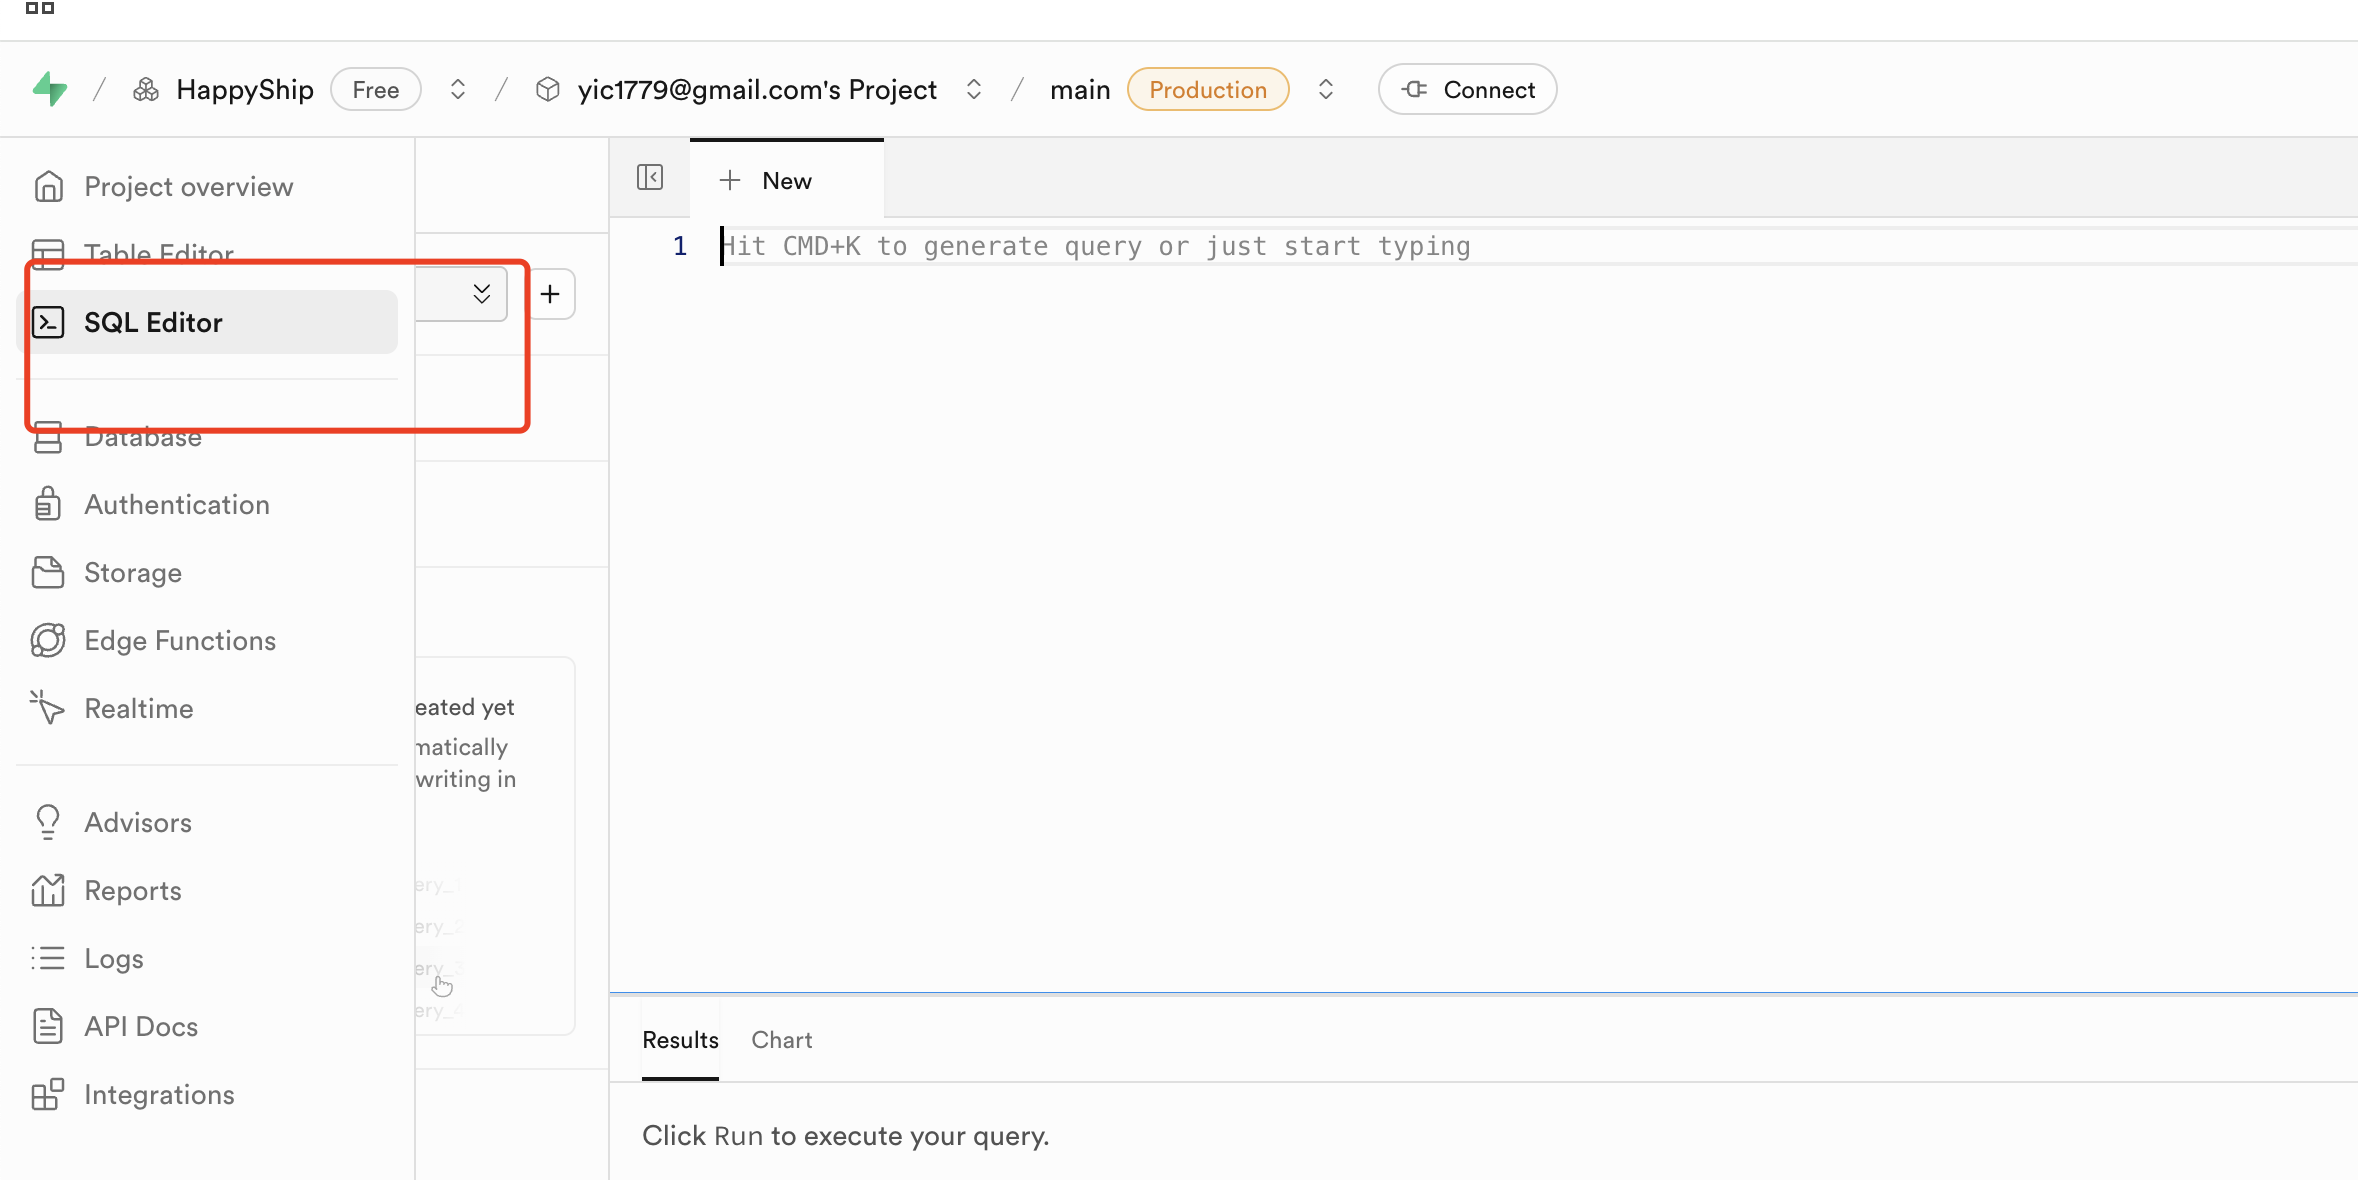The image size is (2358, 1180).
Task: Go to Authentication section label
Action: (x=177, y=504)
